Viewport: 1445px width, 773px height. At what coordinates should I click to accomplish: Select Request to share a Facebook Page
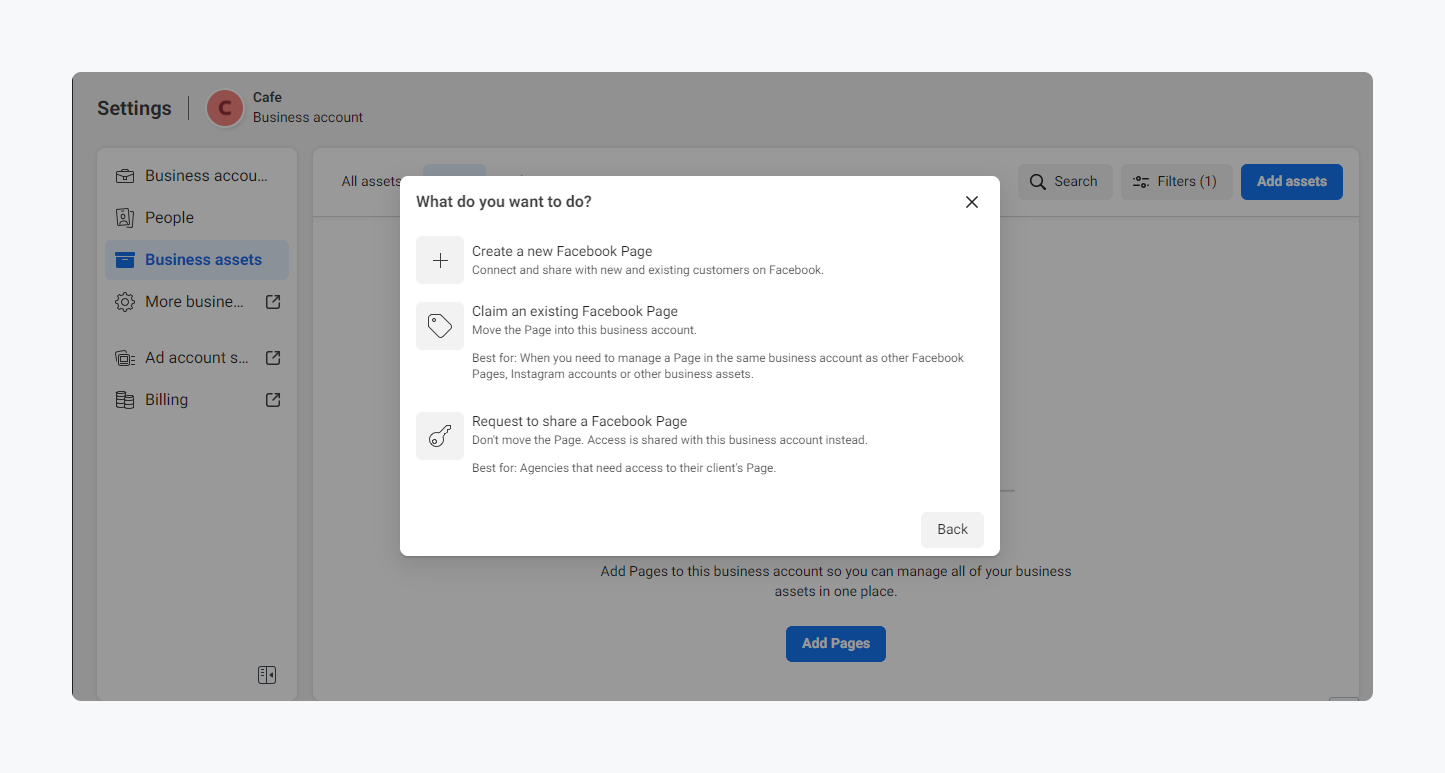click(579, 422)
